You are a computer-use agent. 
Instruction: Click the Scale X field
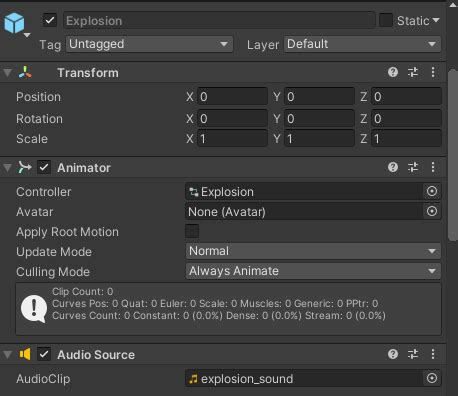(x=232, y=138)
